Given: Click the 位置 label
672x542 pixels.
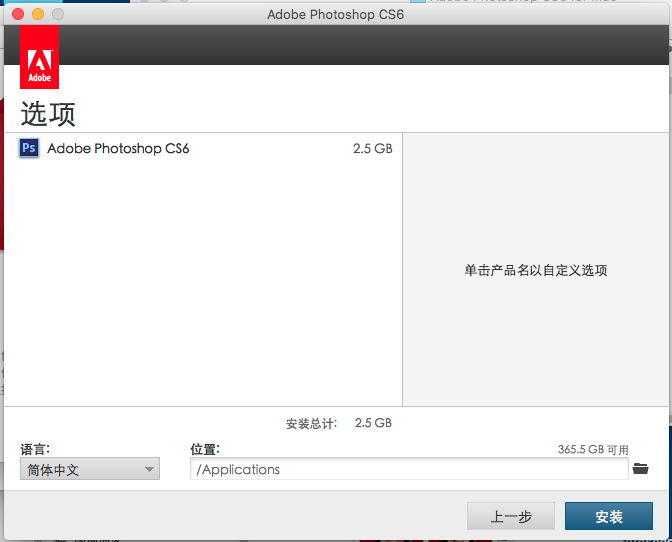Looking at the screenshot, I should tap(205, 449).
